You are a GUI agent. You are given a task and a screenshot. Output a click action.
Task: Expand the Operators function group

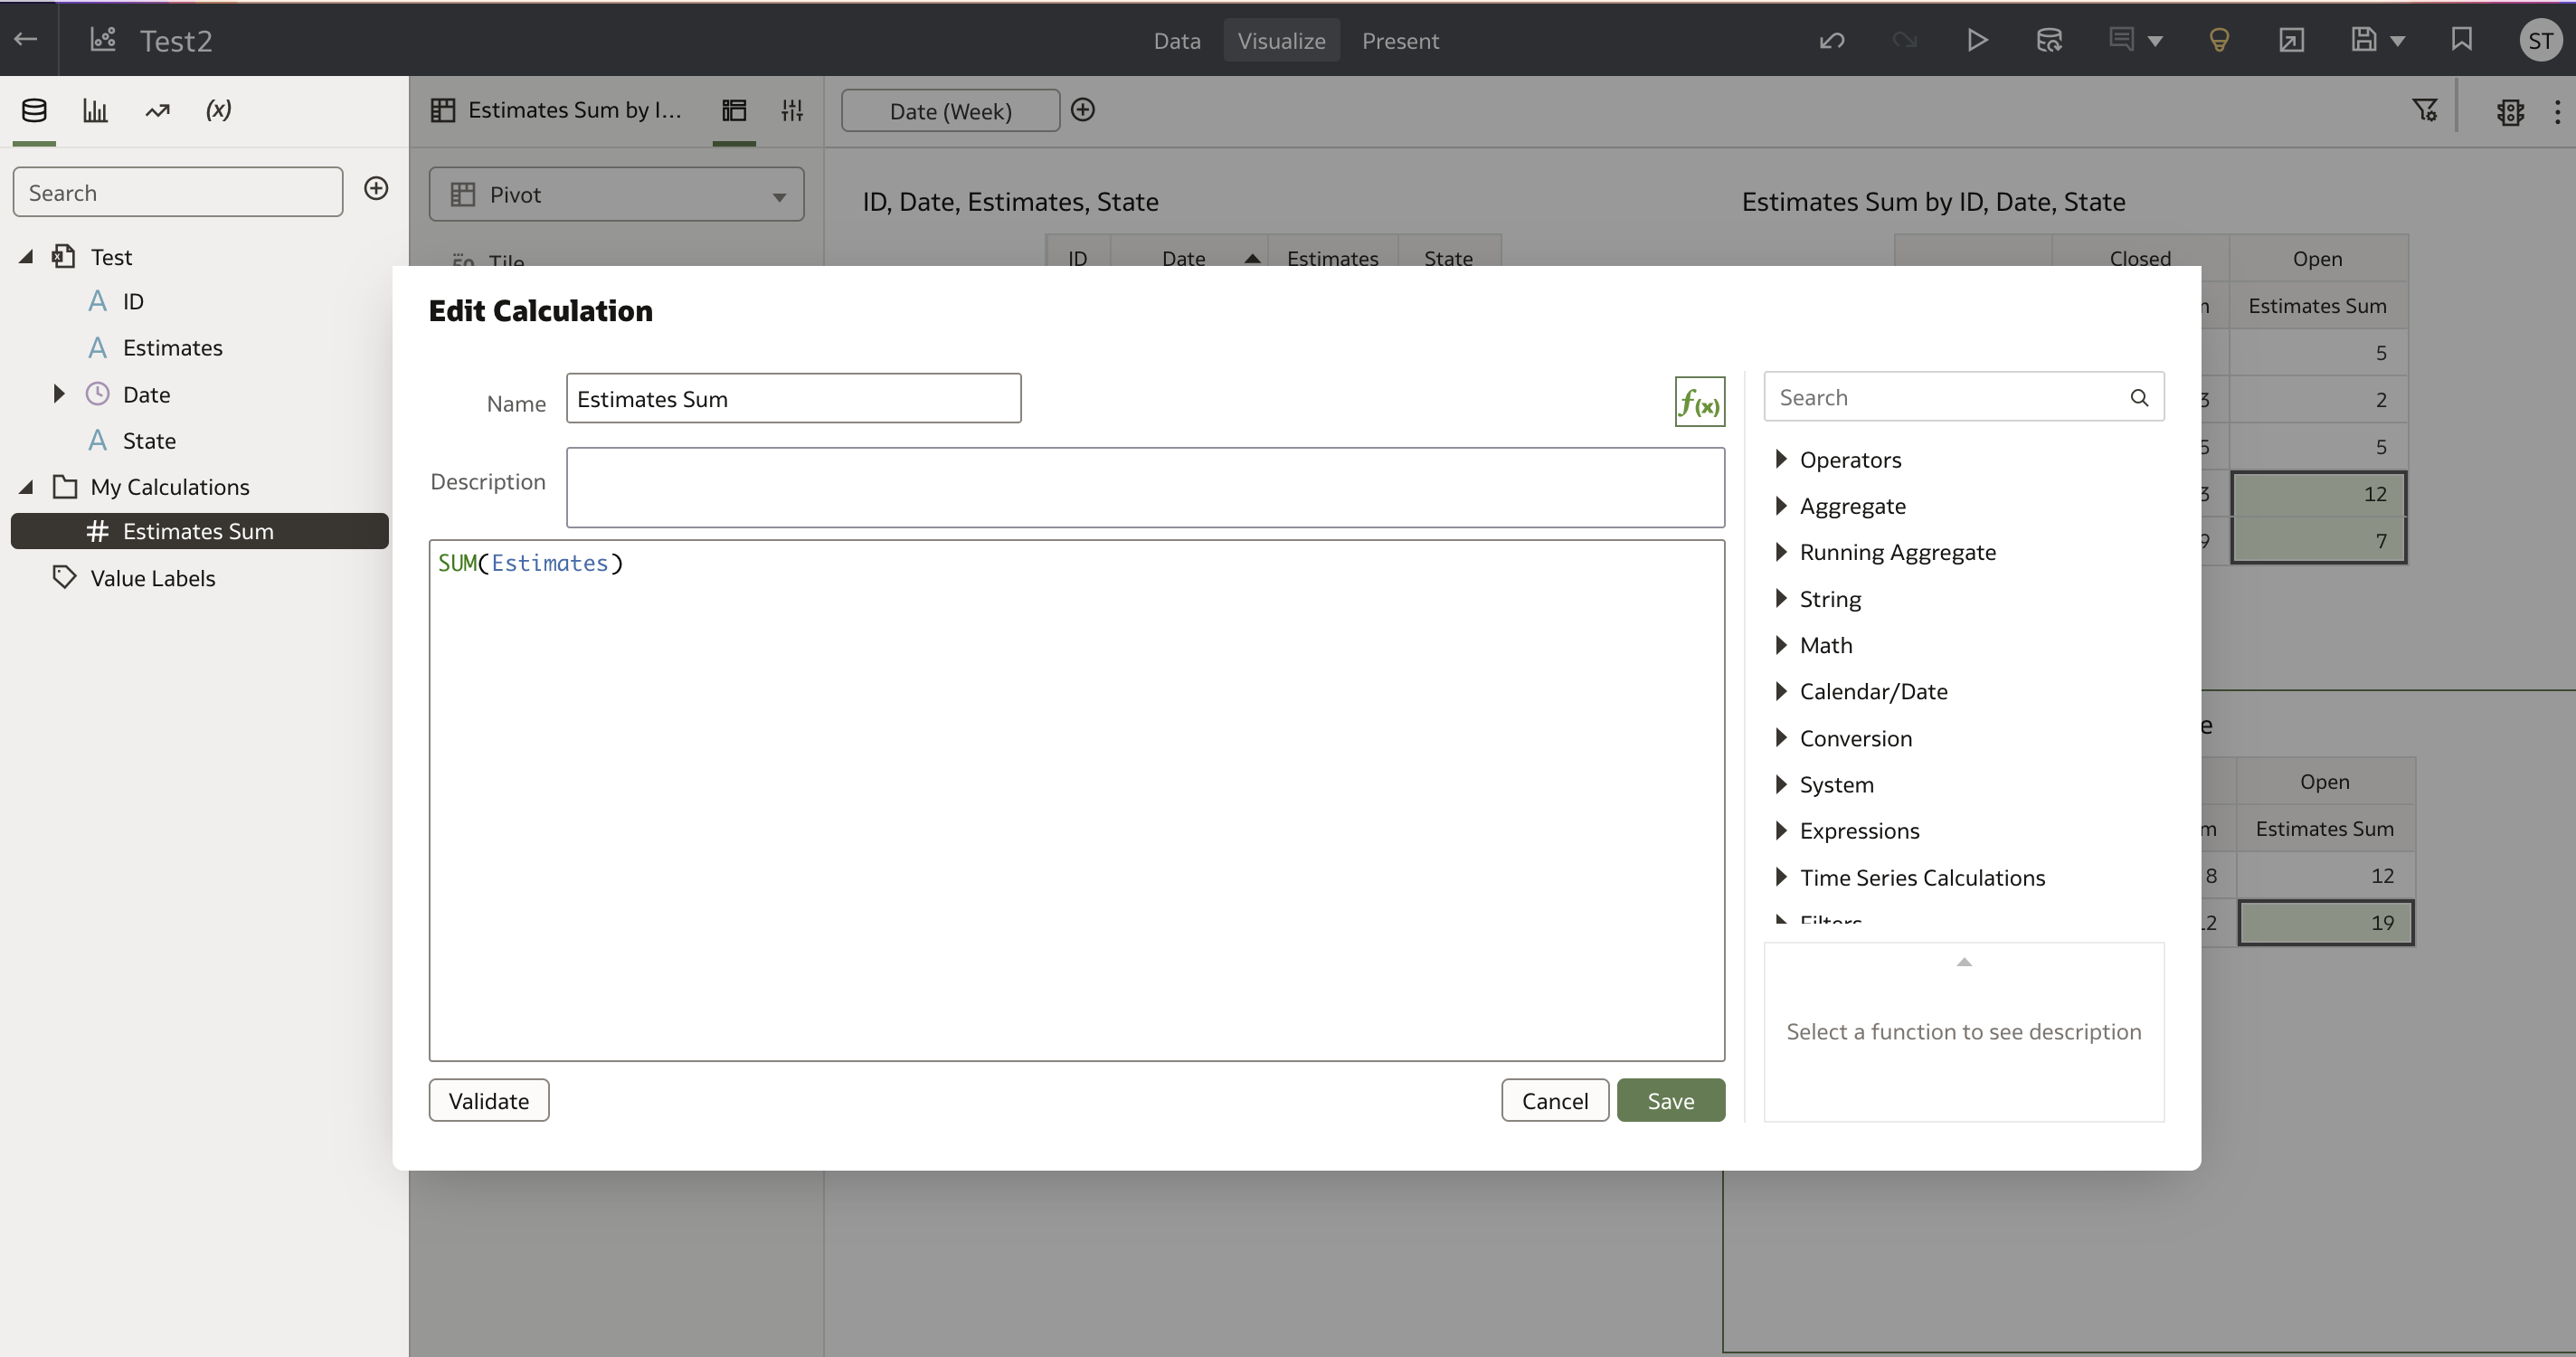(1781, 459)
